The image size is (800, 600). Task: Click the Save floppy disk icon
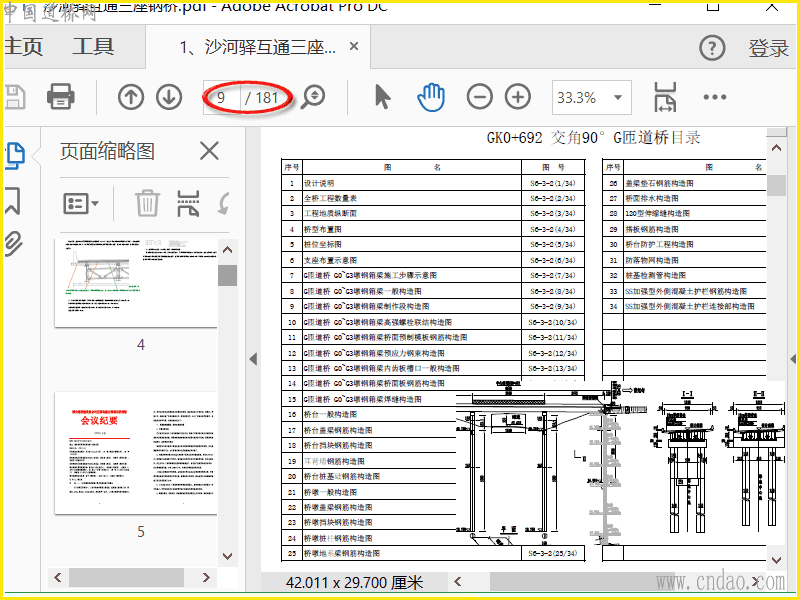coord(14,97)
